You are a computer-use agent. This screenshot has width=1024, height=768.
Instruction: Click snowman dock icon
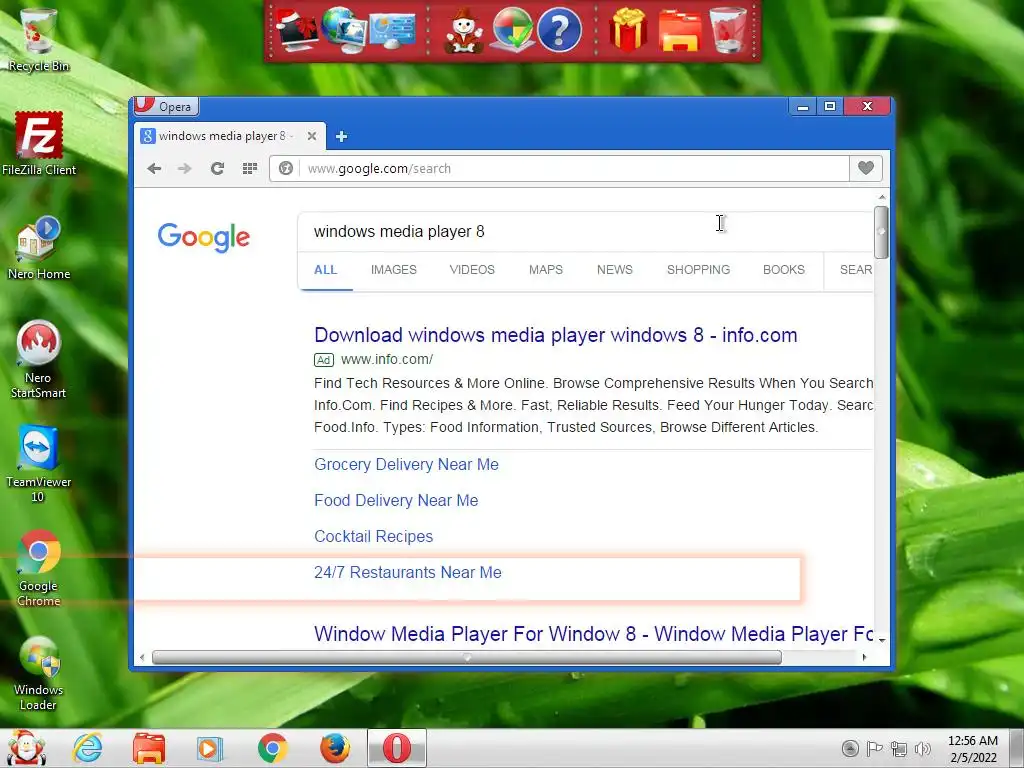pyautogui.click(x=464, y=31)
